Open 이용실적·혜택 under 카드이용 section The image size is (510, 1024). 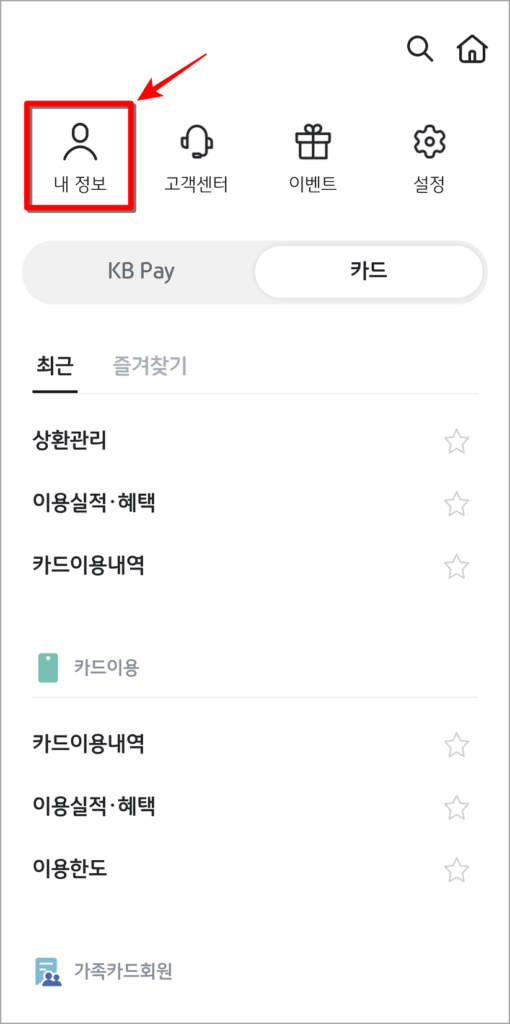click(x=94, y=807)
